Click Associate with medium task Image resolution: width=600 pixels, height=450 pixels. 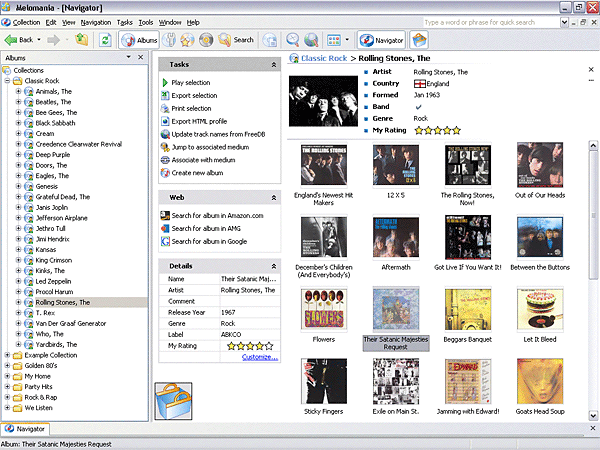pos(203,160)
